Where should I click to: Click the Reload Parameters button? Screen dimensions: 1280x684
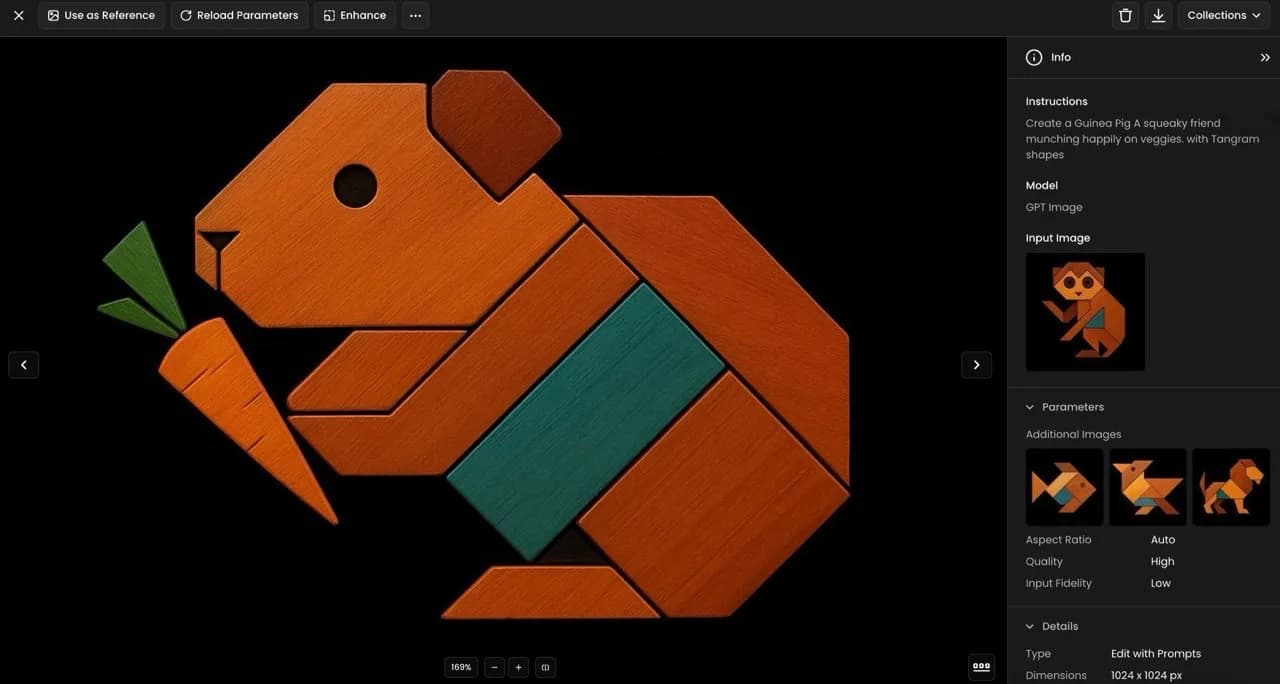pyautogui.click(x=239, y=15)
